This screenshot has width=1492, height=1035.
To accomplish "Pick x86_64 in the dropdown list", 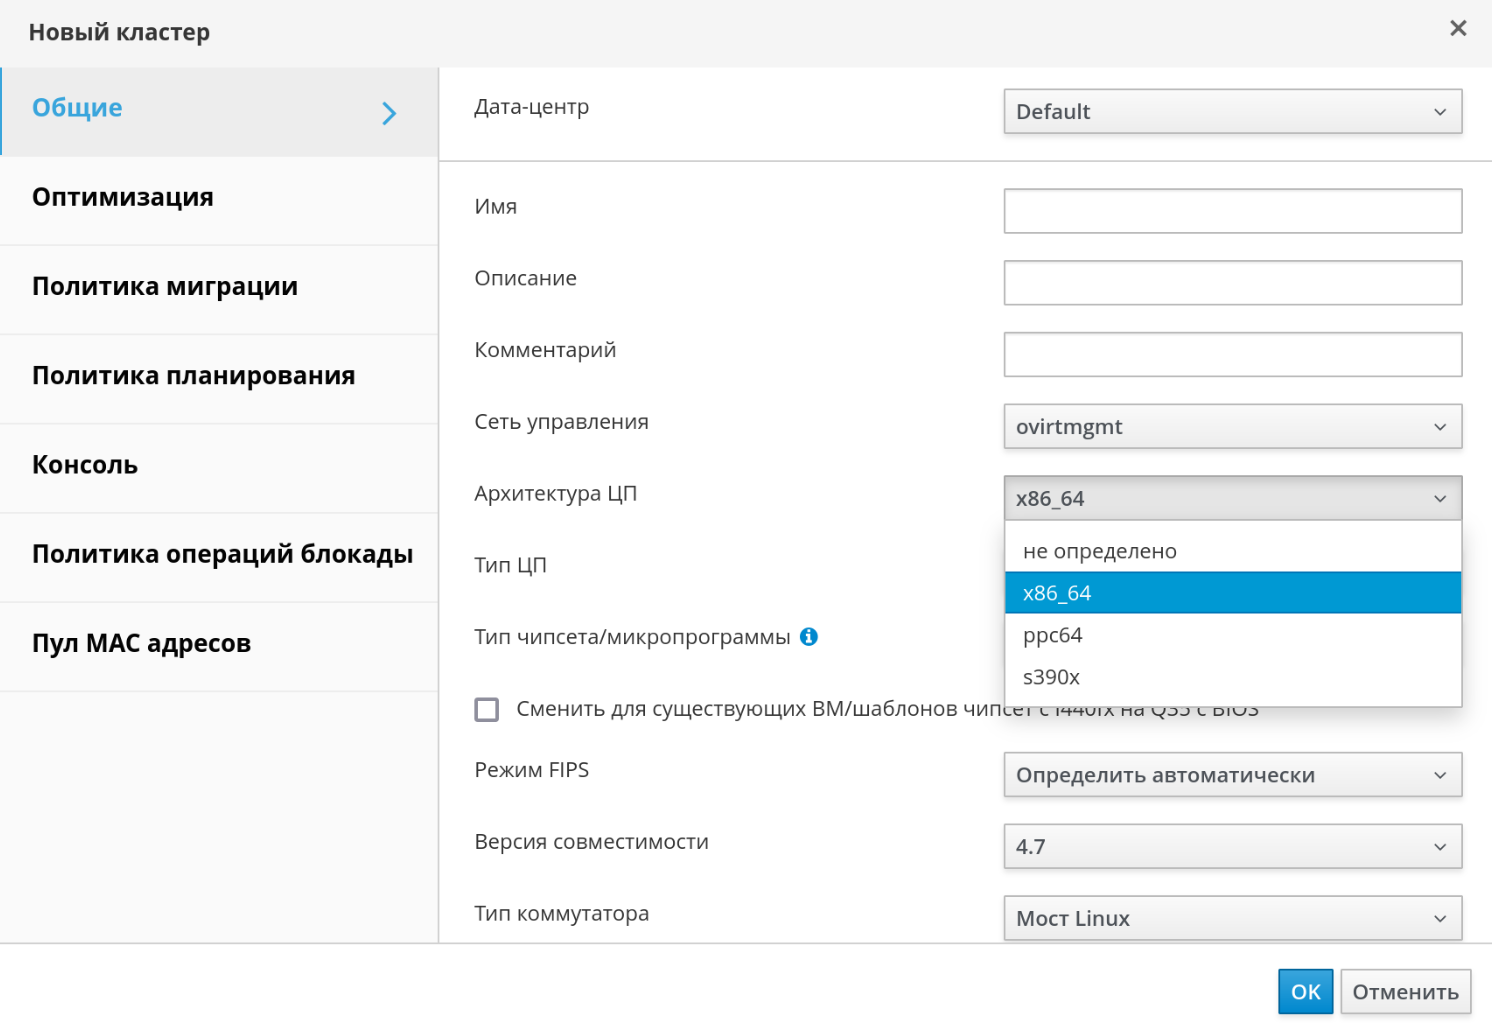I will coord(1057,594).
